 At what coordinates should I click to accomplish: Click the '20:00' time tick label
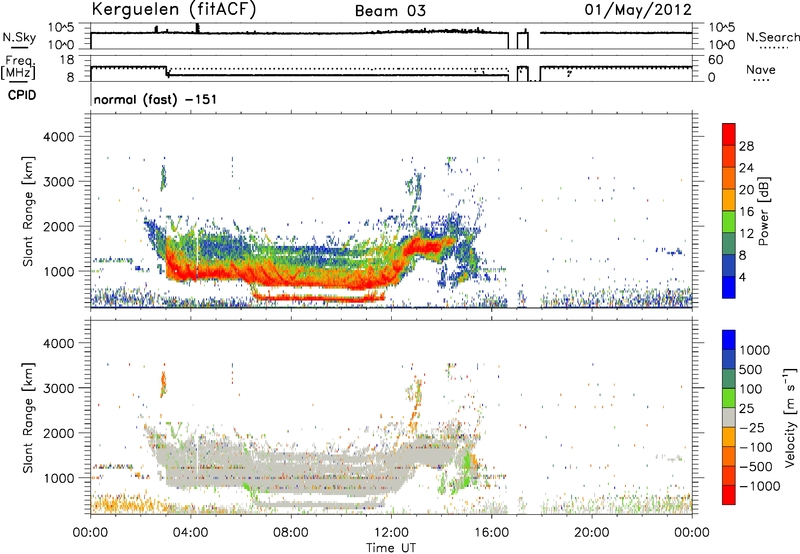[x=592, y=533]
